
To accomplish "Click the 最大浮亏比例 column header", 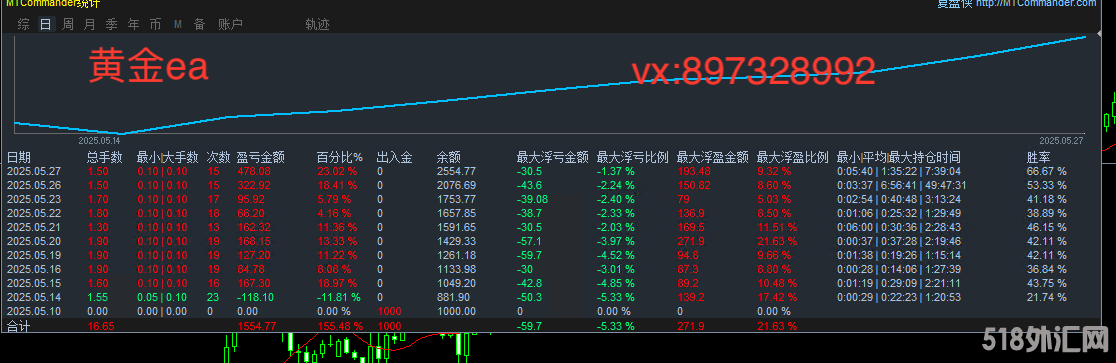I will pyautogui.click(x=632, y=157).
